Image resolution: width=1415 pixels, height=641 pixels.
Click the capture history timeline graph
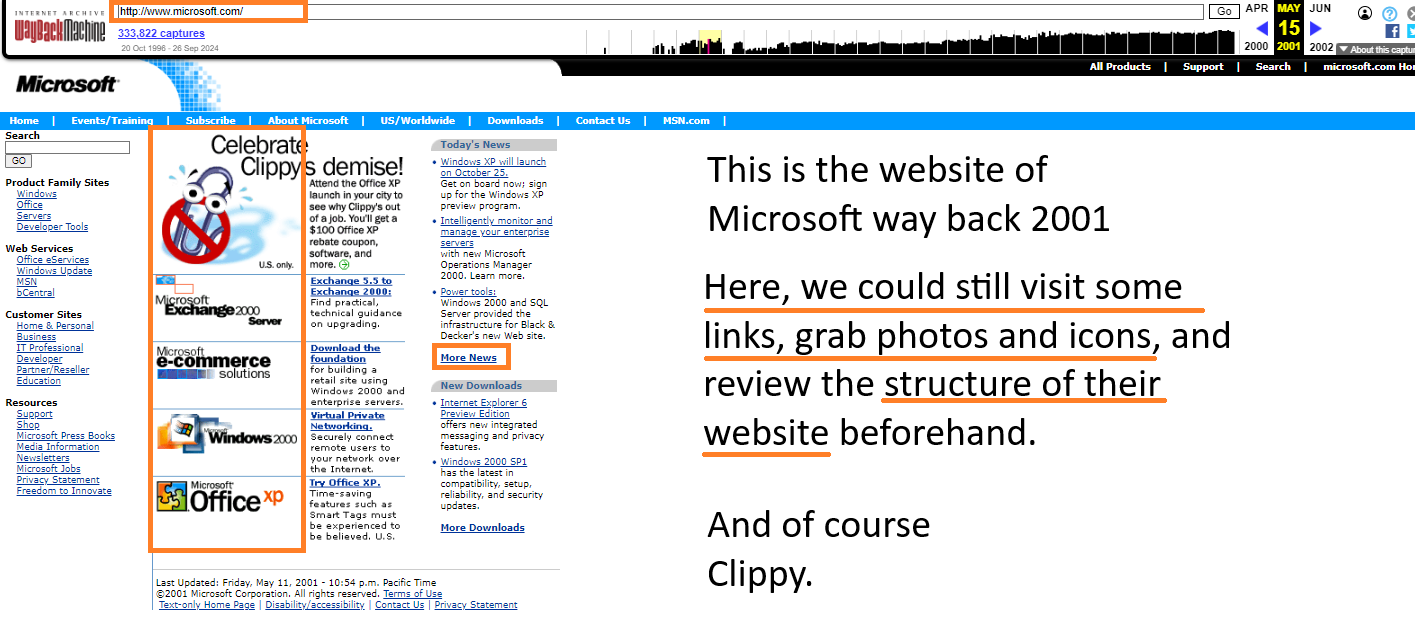(912, 41)
